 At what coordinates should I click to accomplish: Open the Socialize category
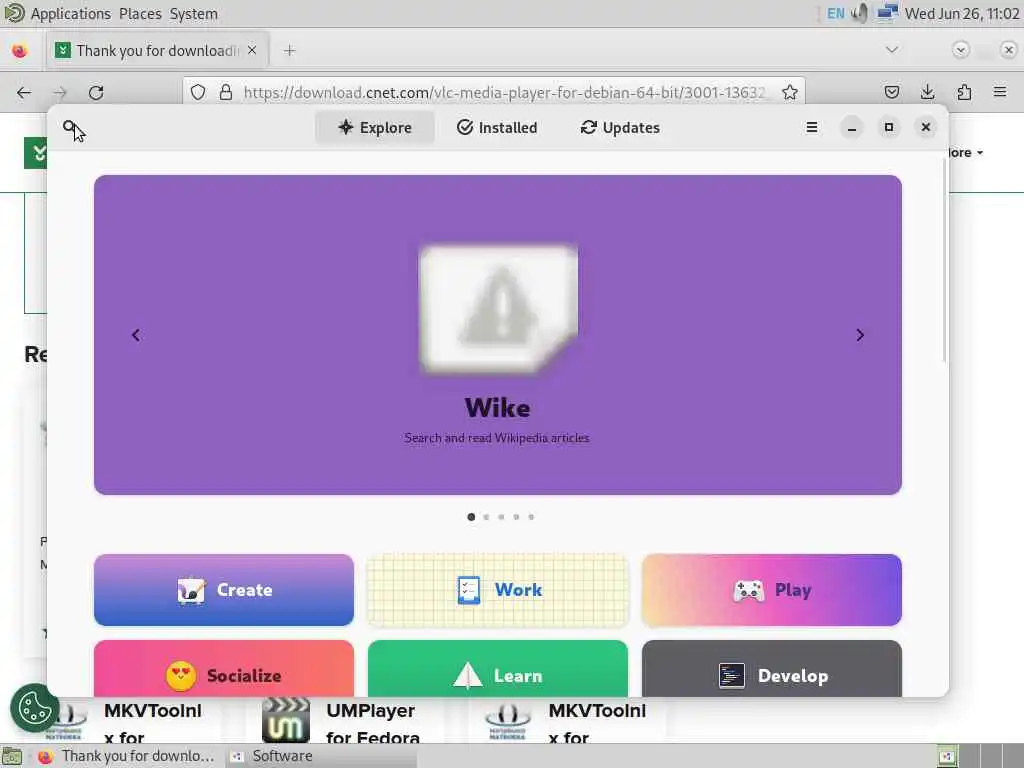click(x=224, y=669)
